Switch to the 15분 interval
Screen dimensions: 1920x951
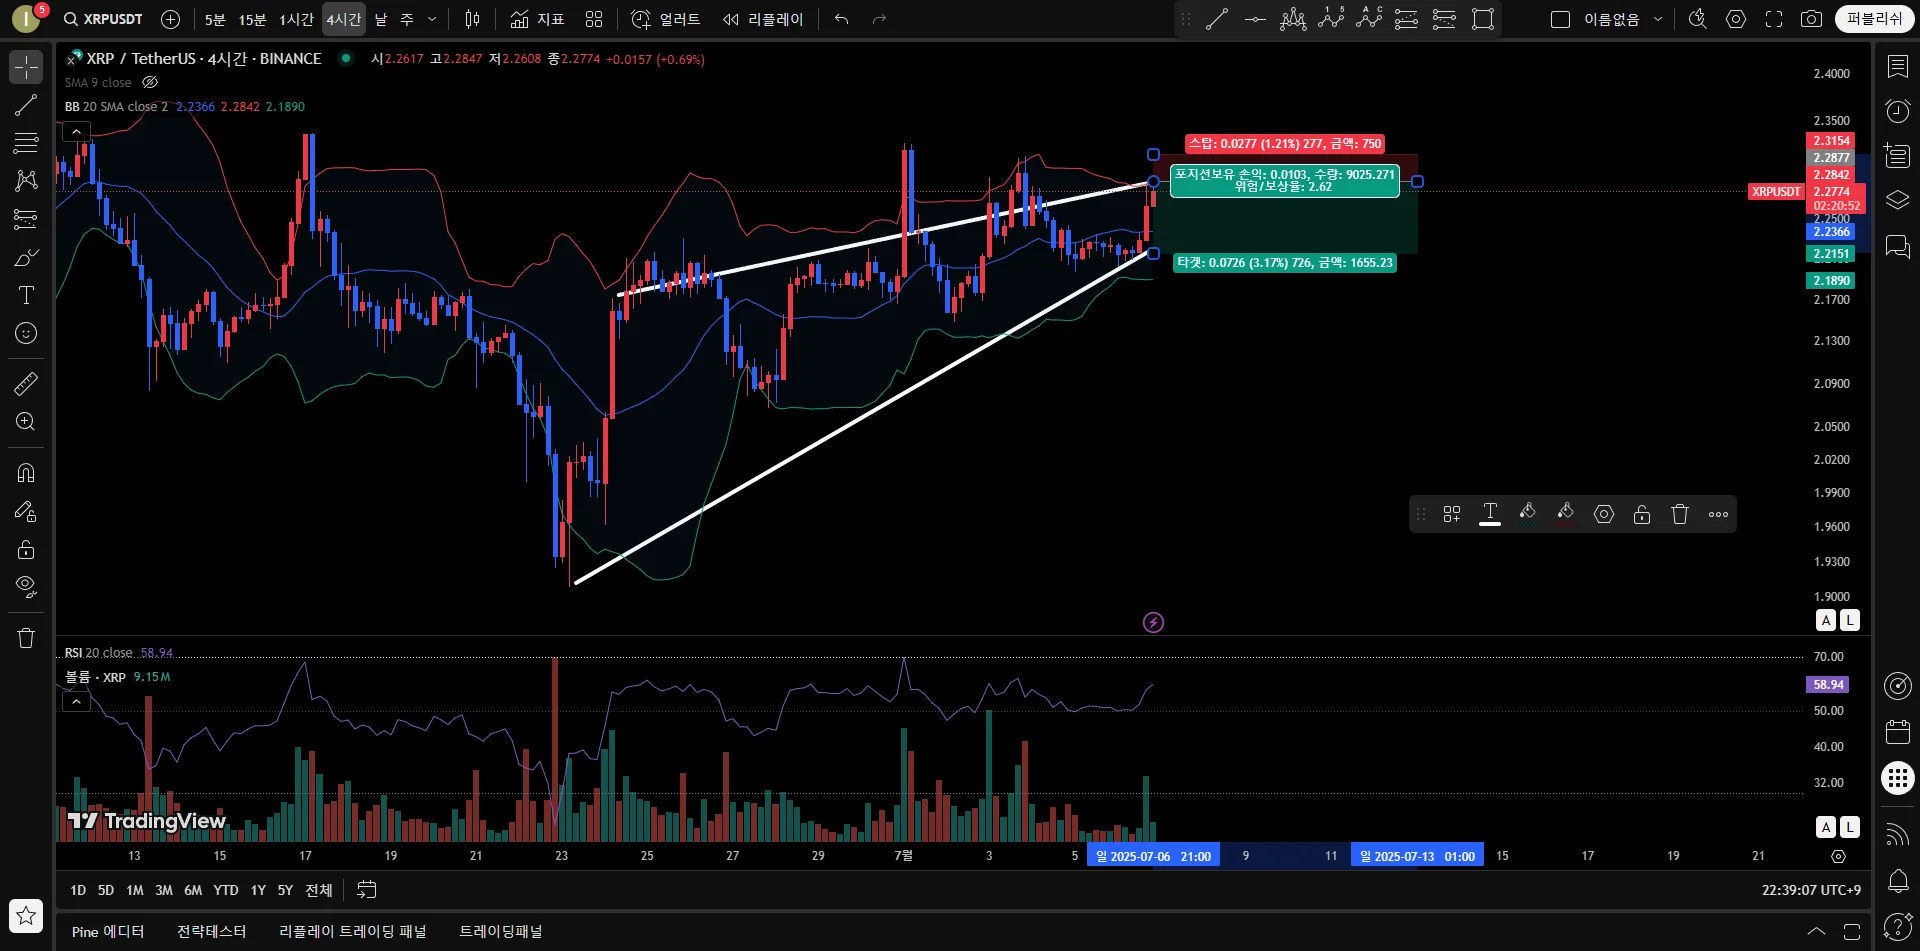(252, 19)
